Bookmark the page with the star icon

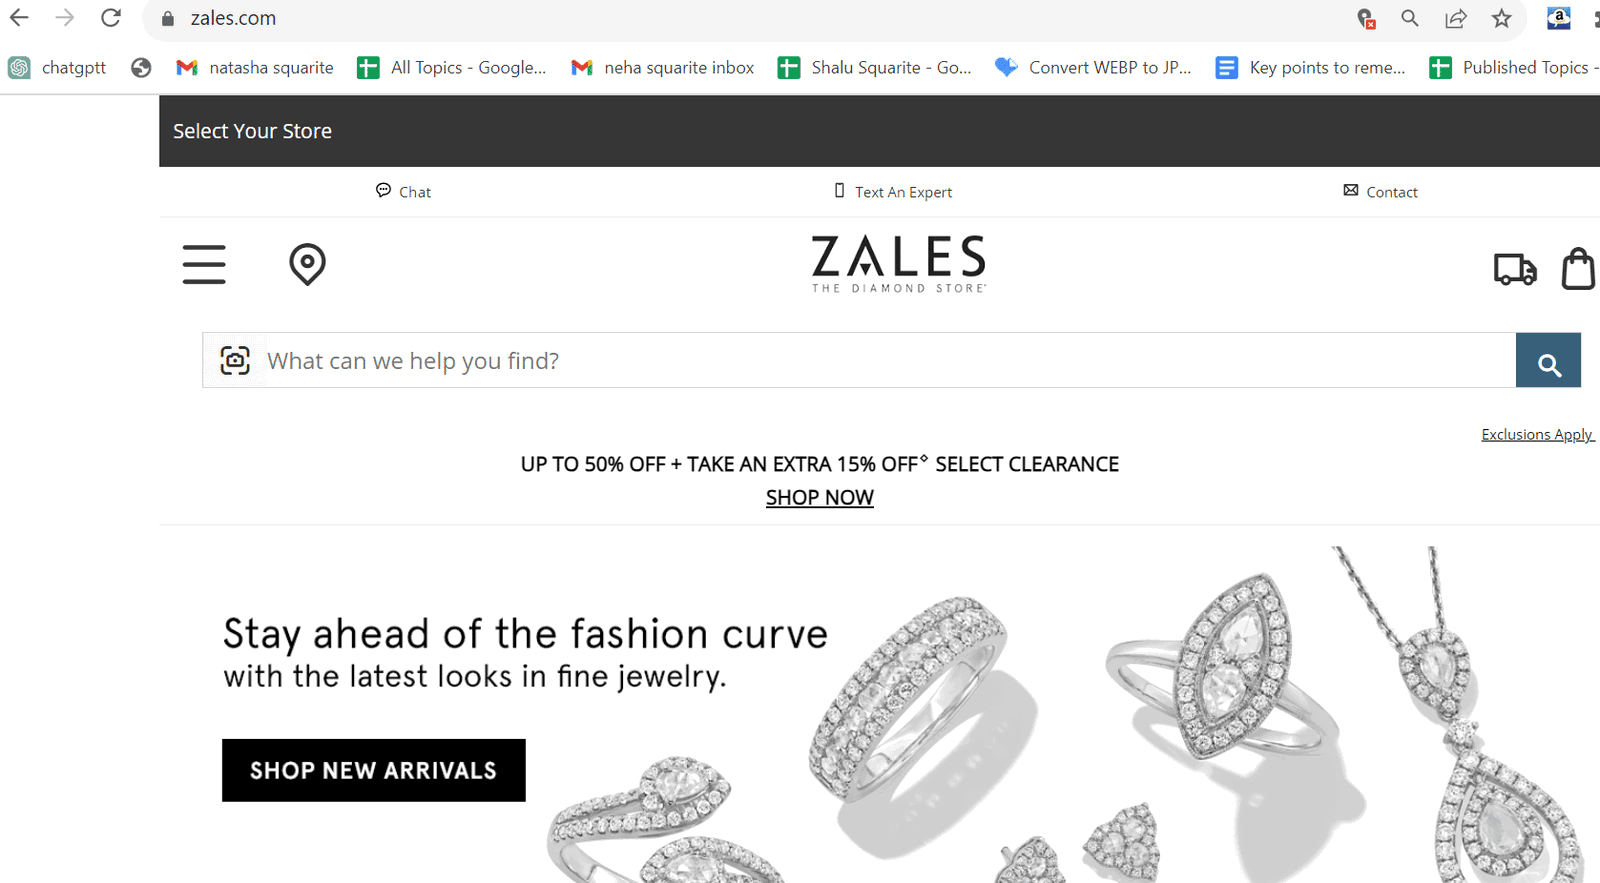[1502, 18]
